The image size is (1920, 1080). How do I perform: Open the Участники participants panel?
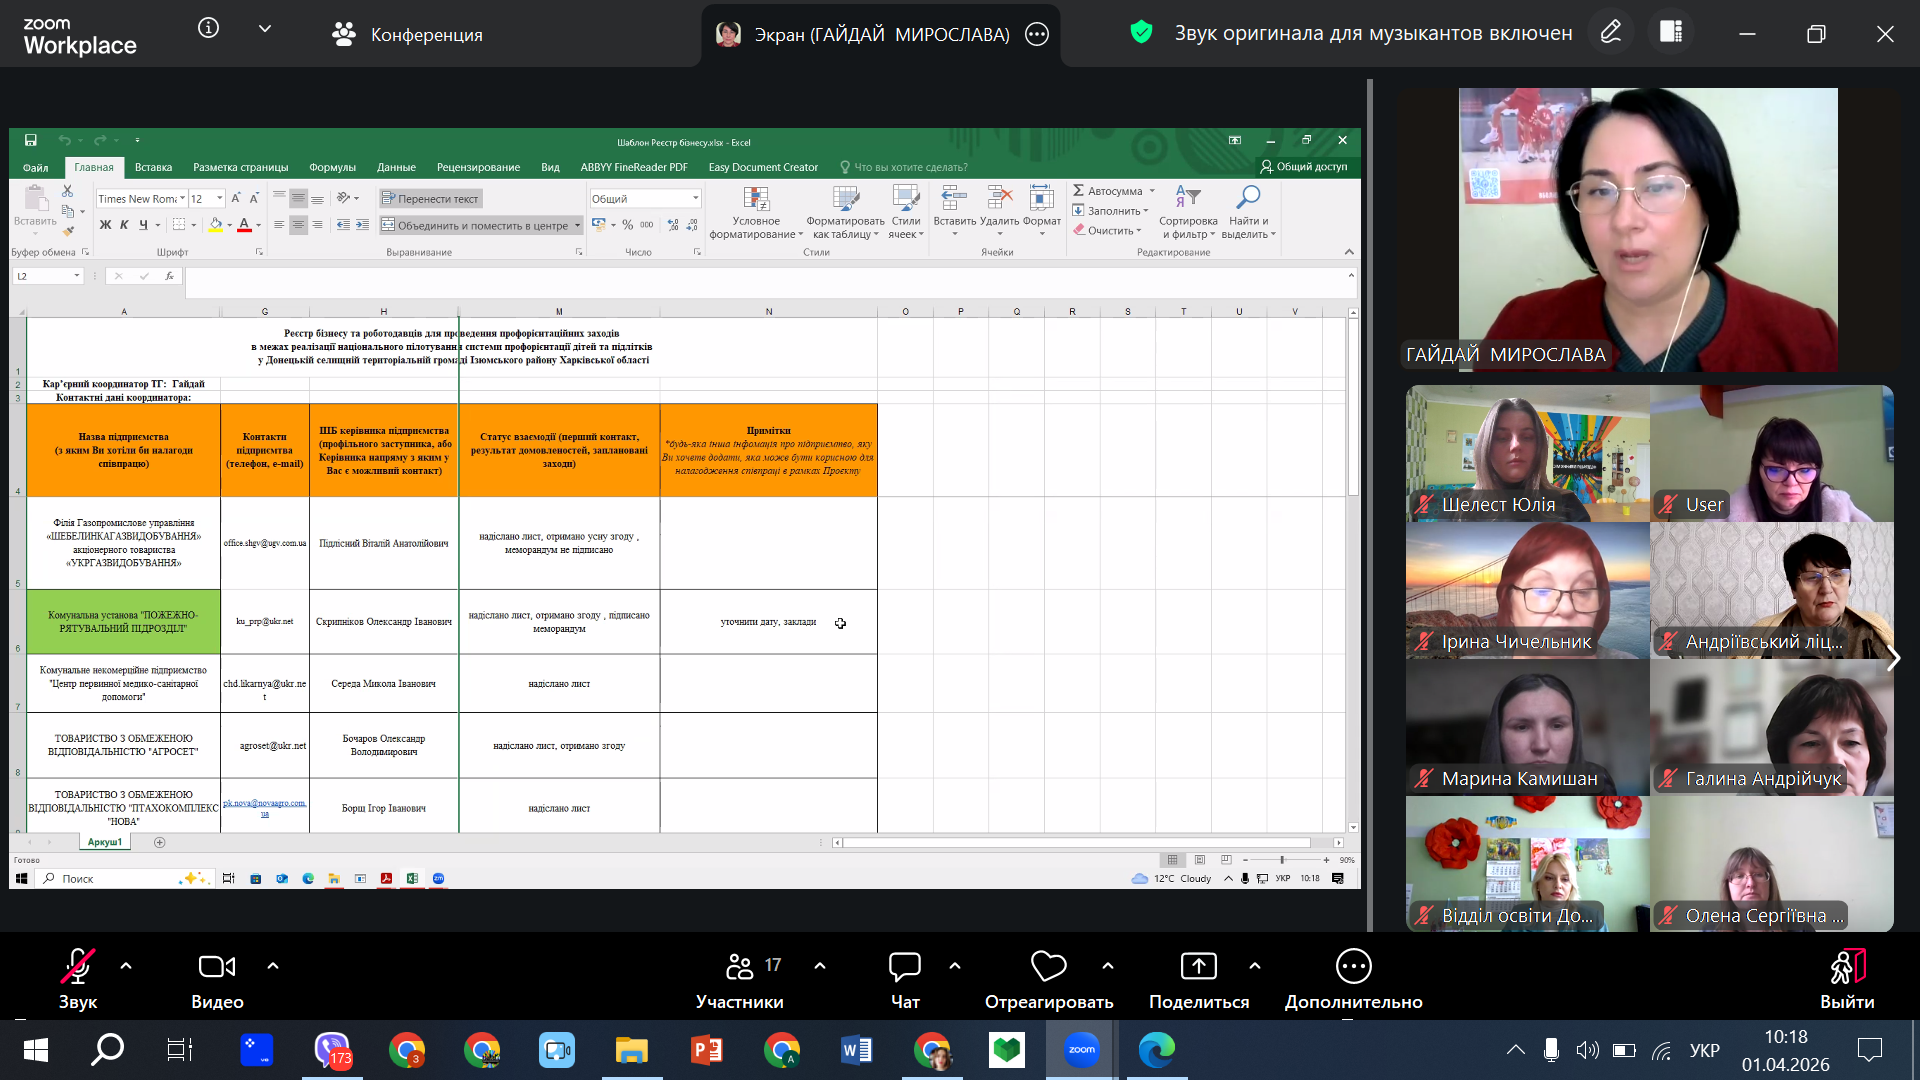click(x=740, y=978)
